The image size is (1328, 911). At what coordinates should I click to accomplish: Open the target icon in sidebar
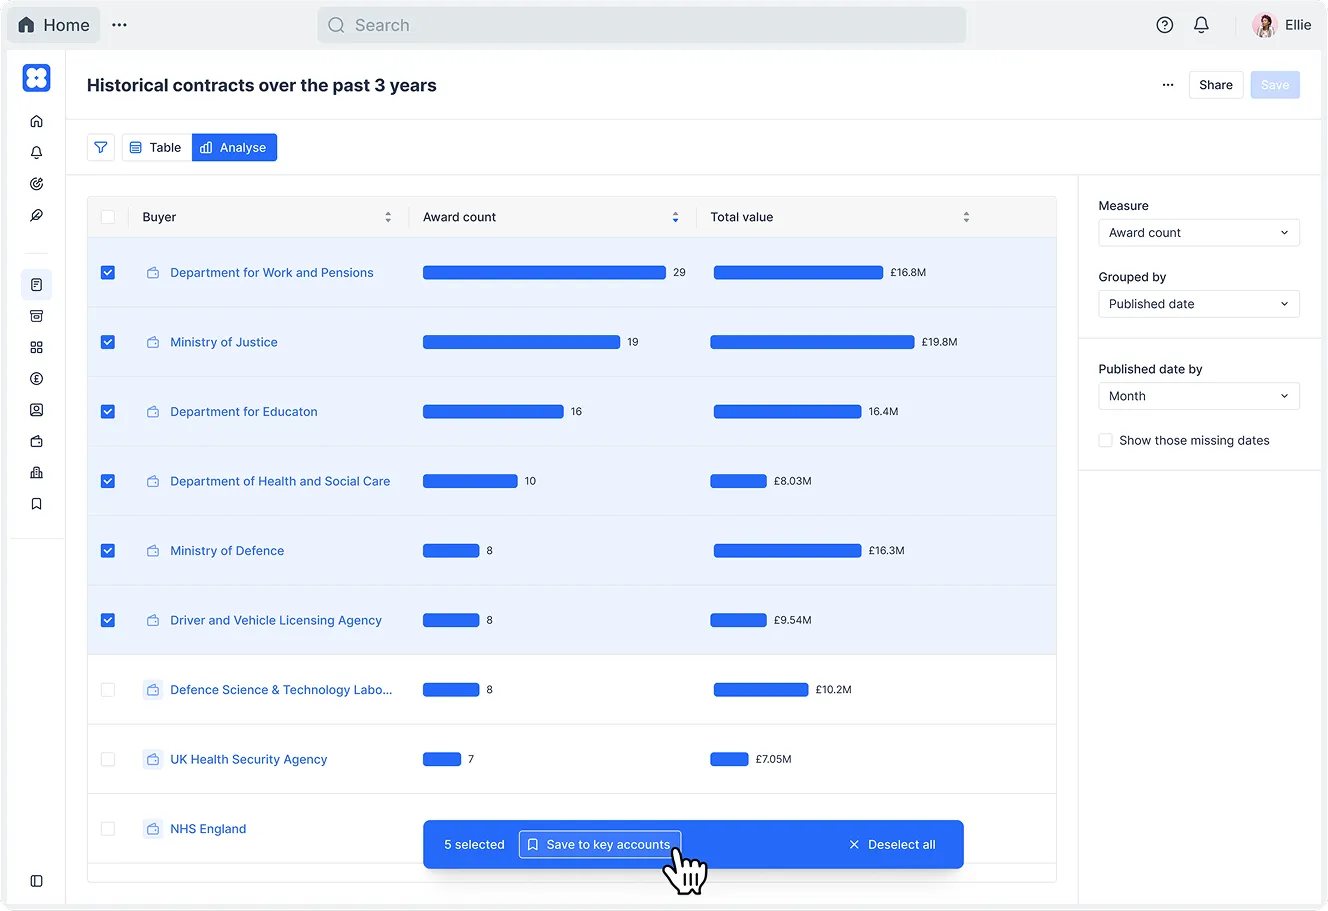coord(37,184)
